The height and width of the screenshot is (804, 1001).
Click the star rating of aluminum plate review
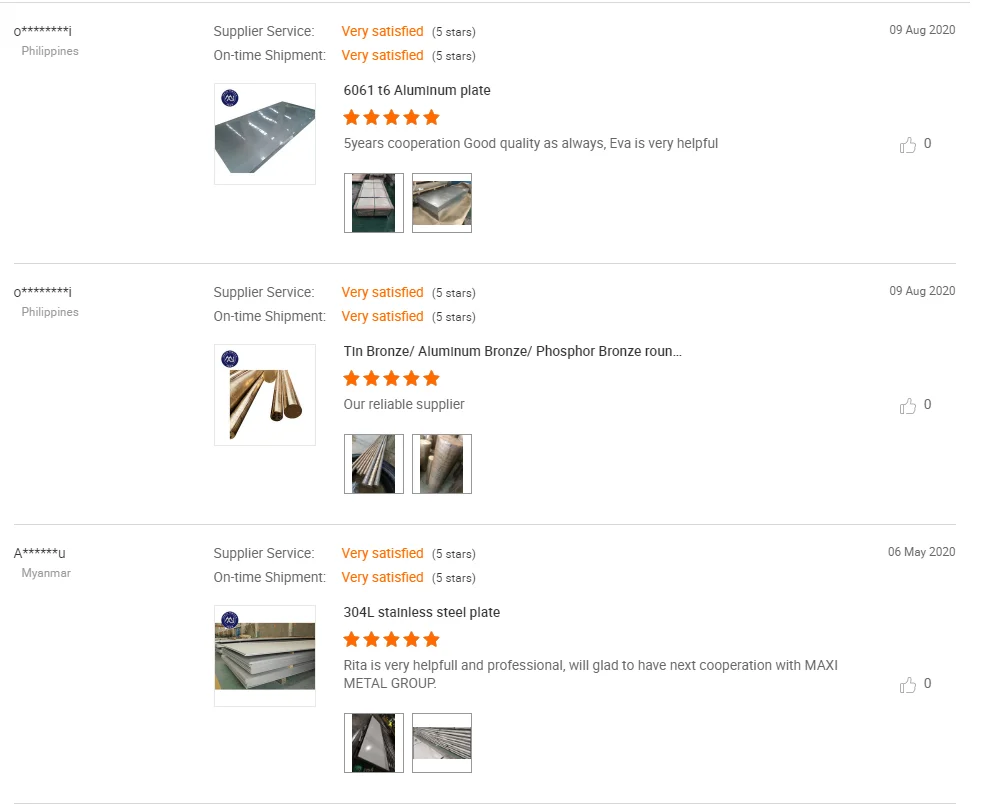(x=391, y=118)
